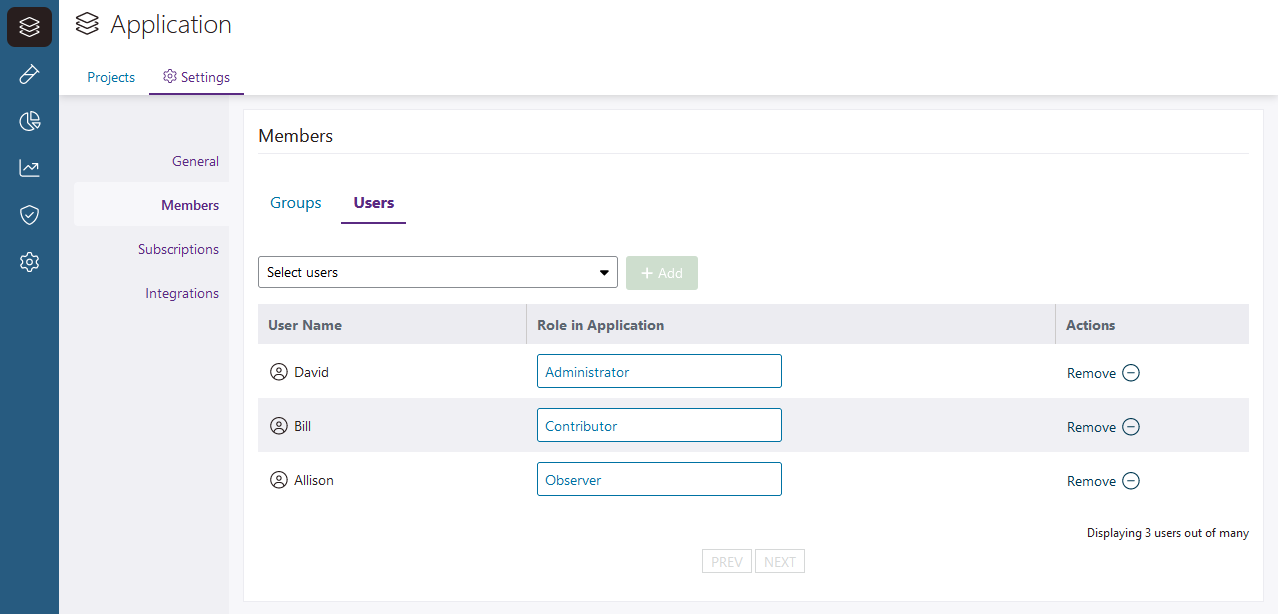Open the pie chart icon in sidebar
1278x614 pixels.
pyautogui.click(x=29, y=121)
